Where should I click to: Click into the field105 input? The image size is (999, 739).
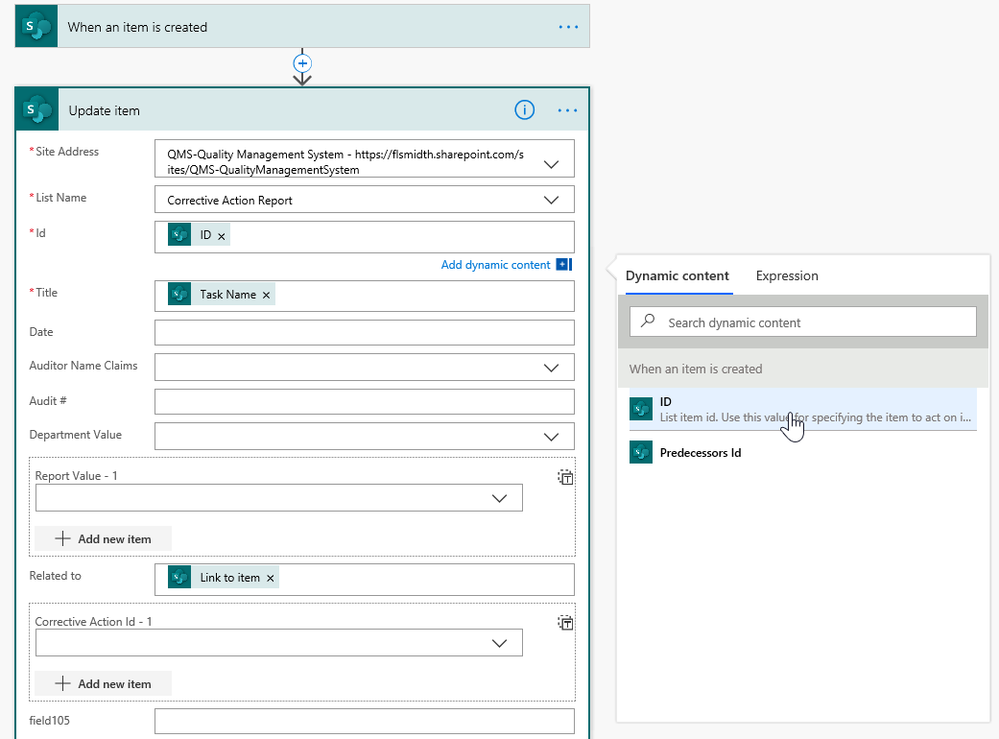pyautogui.click(x=364, y=722)
